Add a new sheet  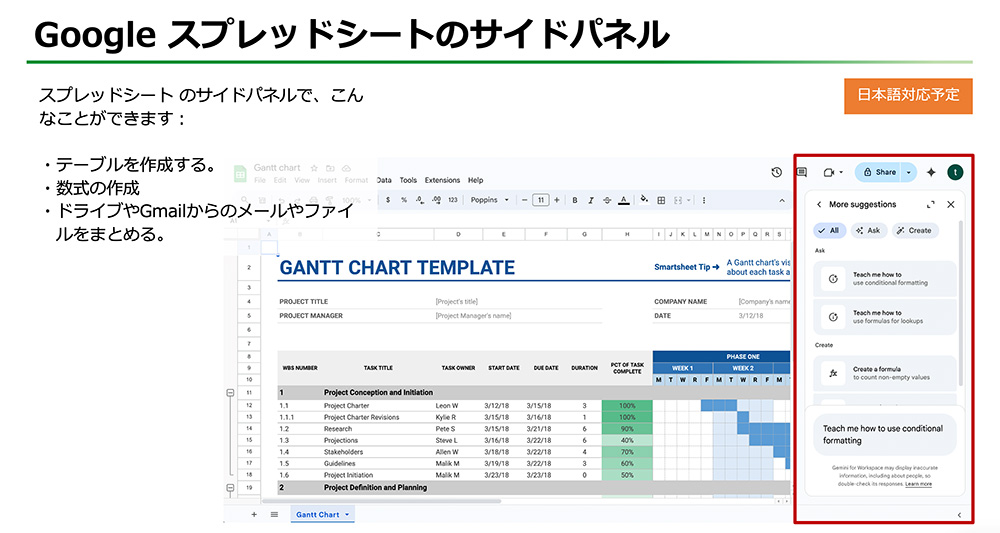click(254, 515)
